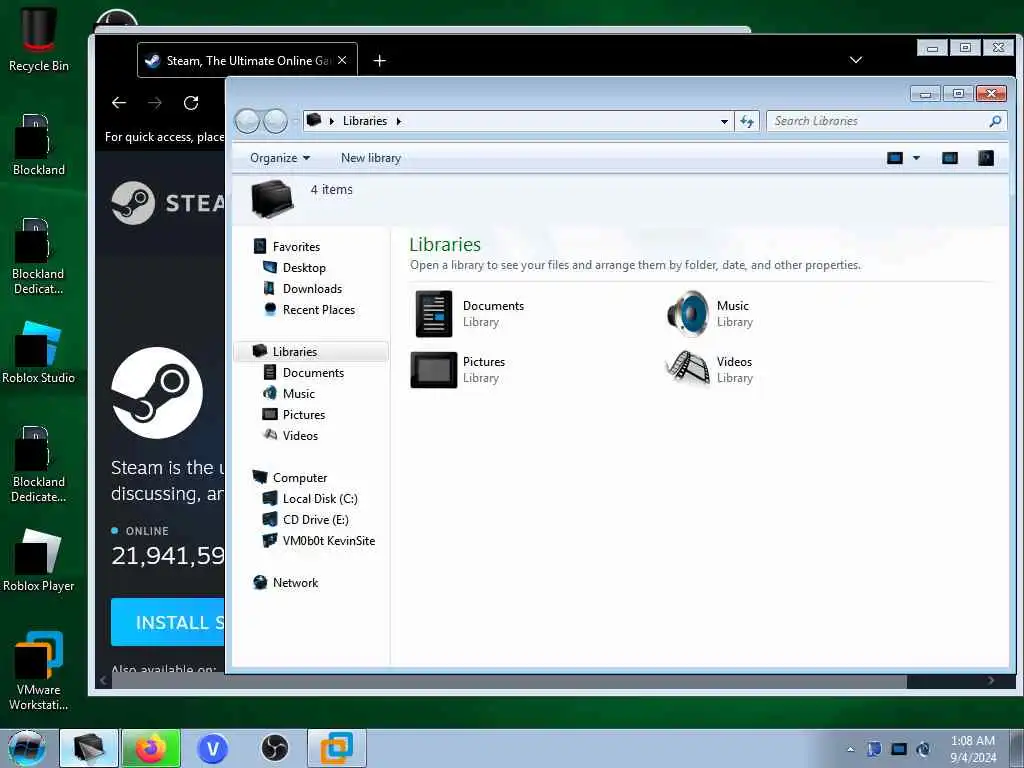This screenshot has height=768, width=1024.
Task: Reload the Steam page in browser
Action: [191, 103]
